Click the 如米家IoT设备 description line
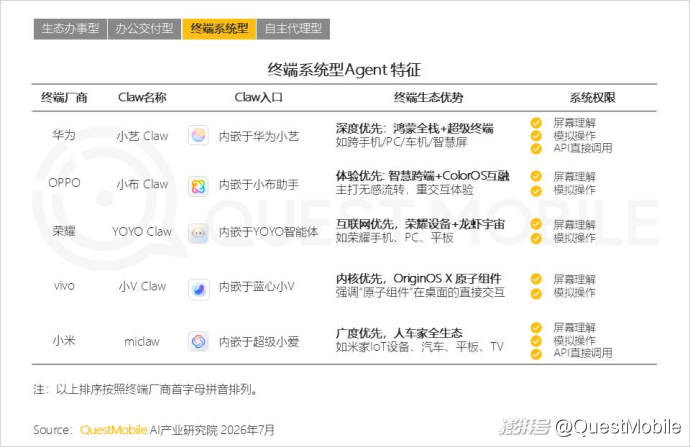 (x=420, y=347)
